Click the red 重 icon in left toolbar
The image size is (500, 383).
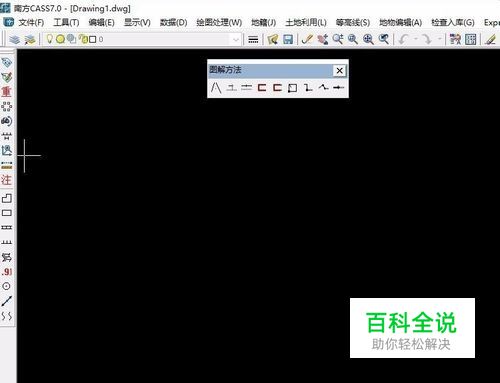pos(6,92)
